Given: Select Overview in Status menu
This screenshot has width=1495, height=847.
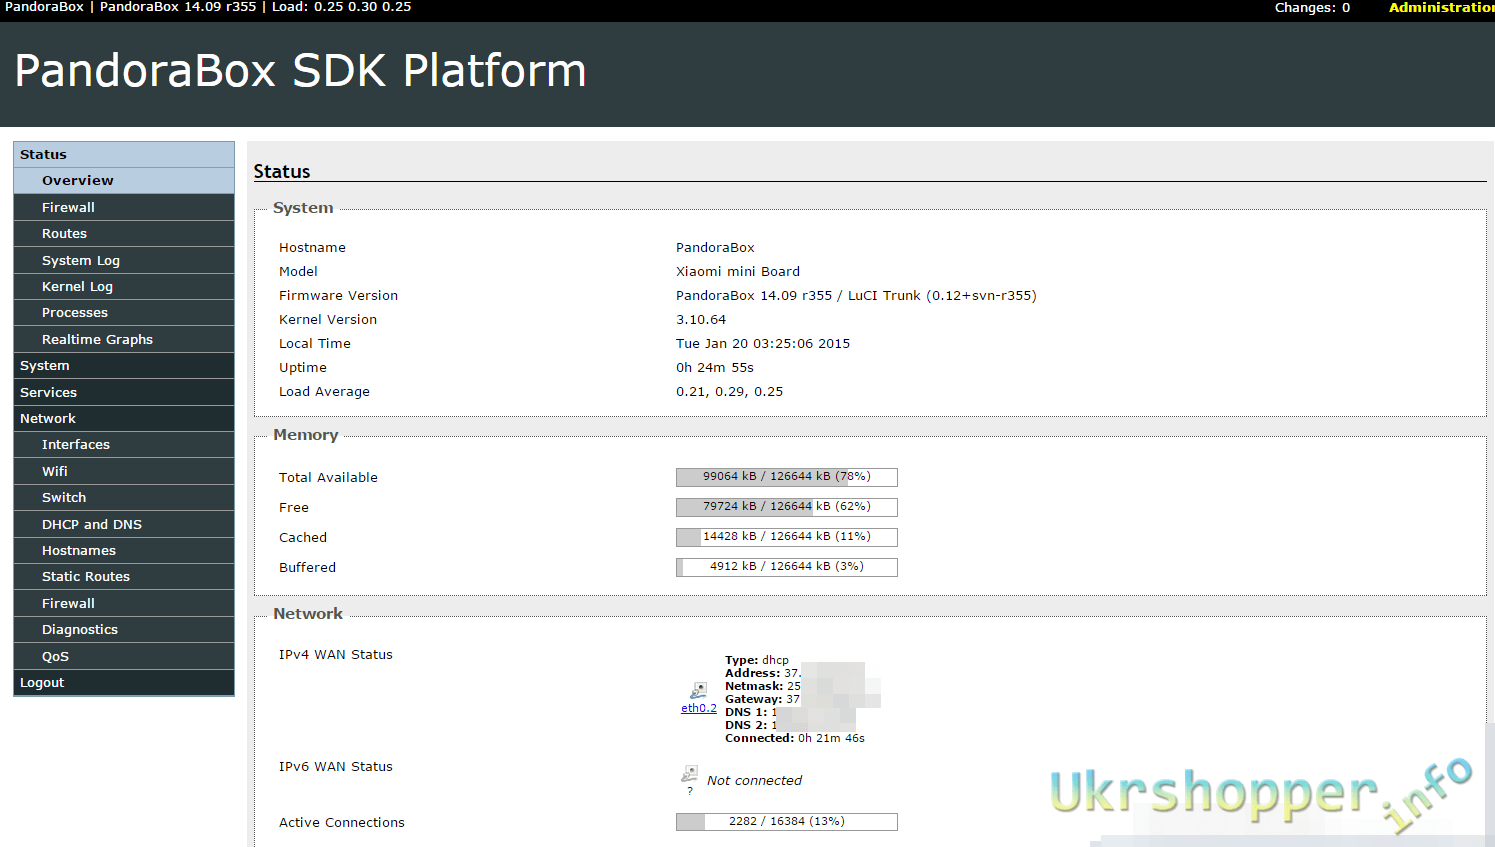Looking at the screenshot, I should (124, 181).
